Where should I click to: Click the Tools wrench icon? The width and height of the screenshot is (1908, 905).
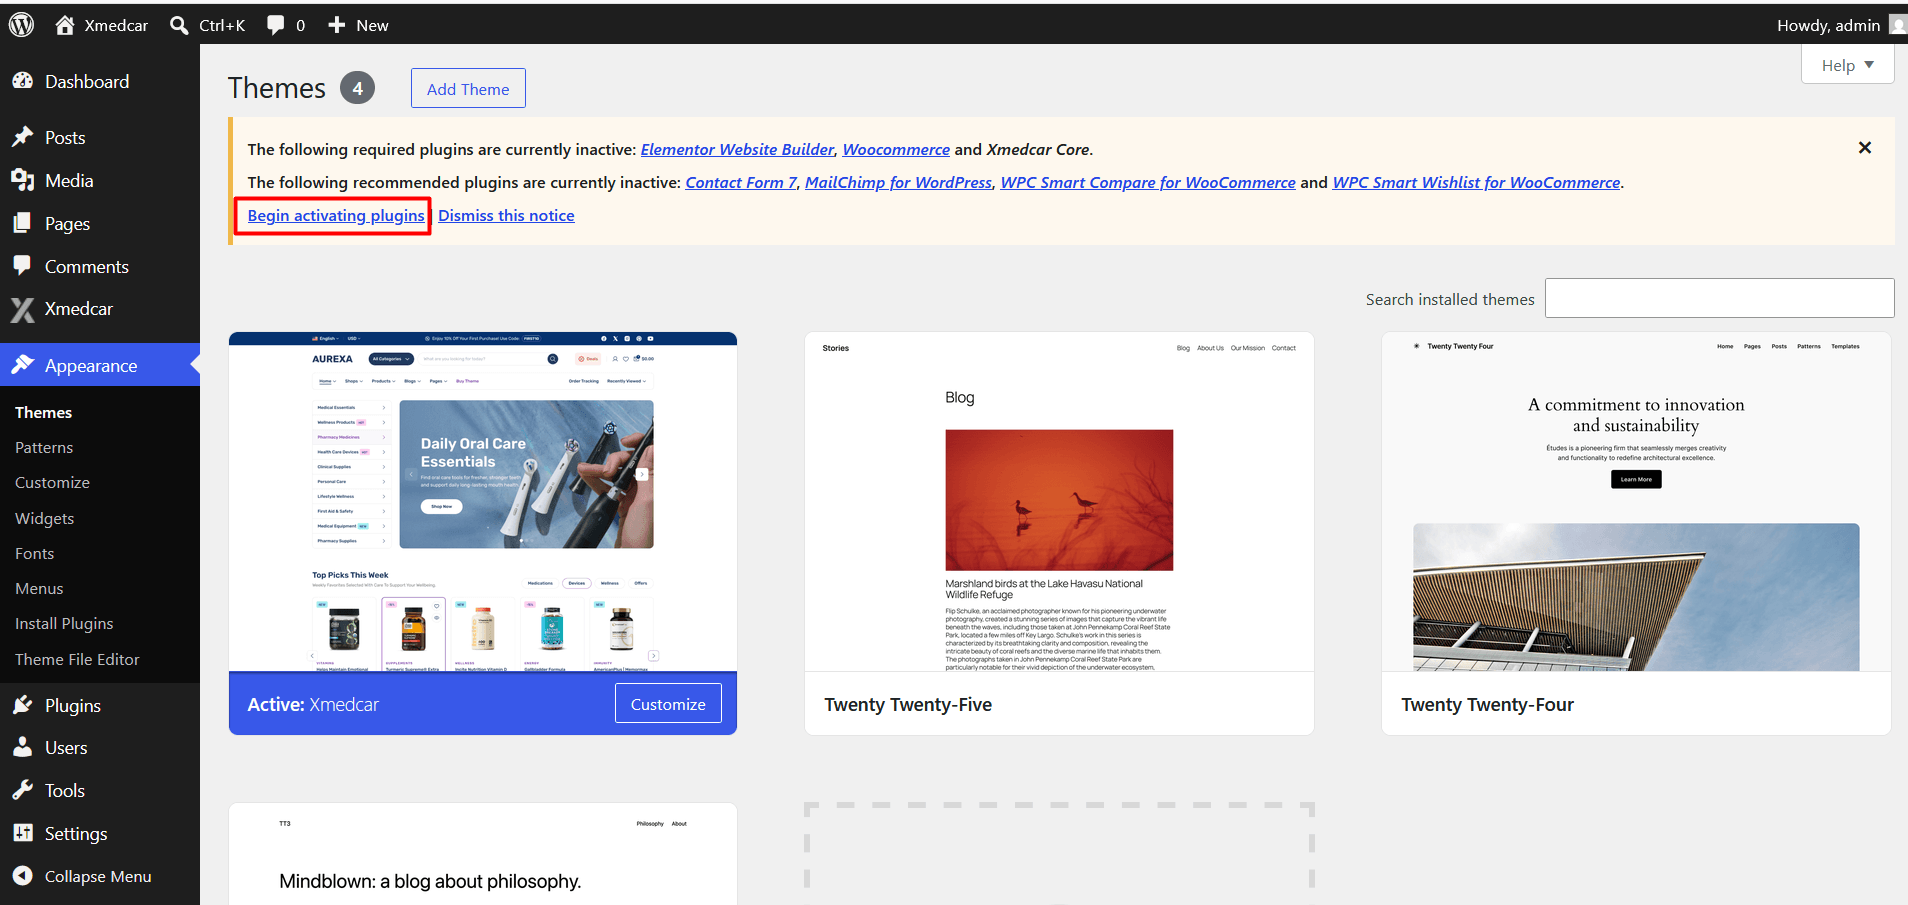coord(23,790)
